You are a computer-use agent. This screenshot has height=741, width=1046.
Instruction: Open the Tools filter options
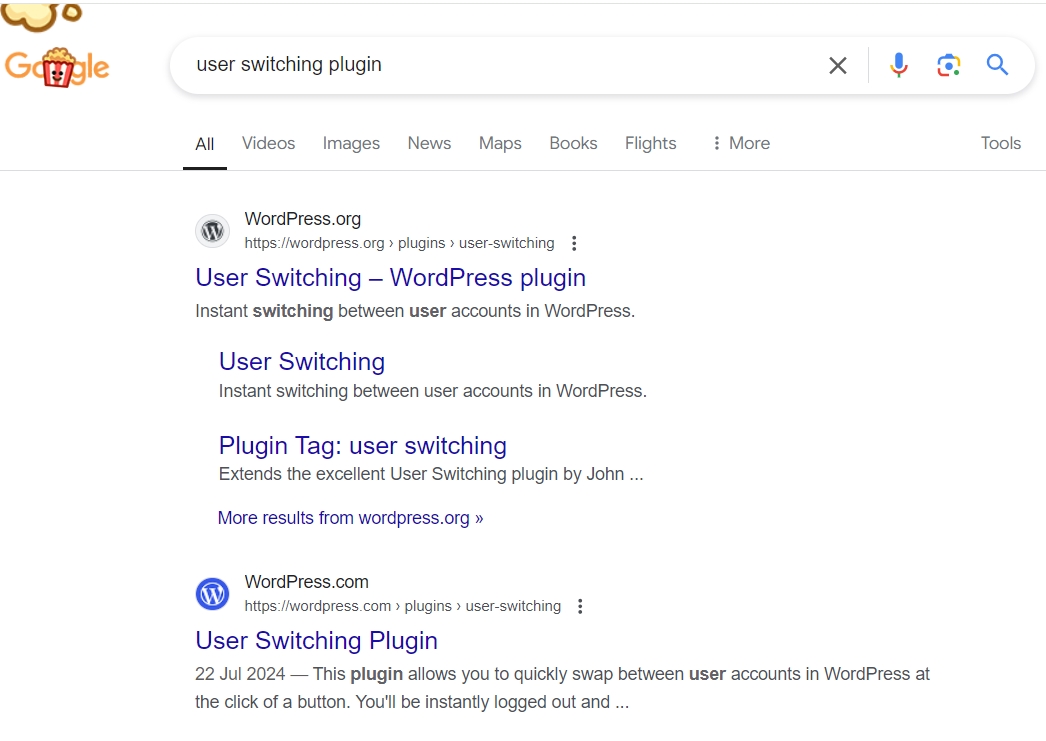click(1000, 143)
